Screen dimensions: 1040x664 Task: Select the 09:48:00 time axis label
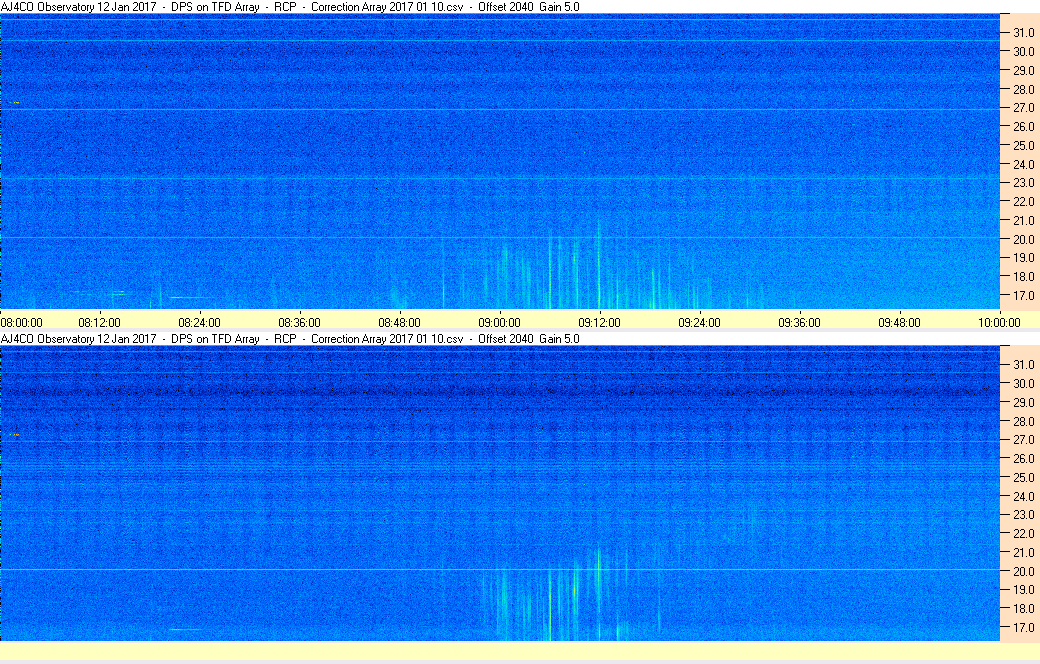click(899, 323)
